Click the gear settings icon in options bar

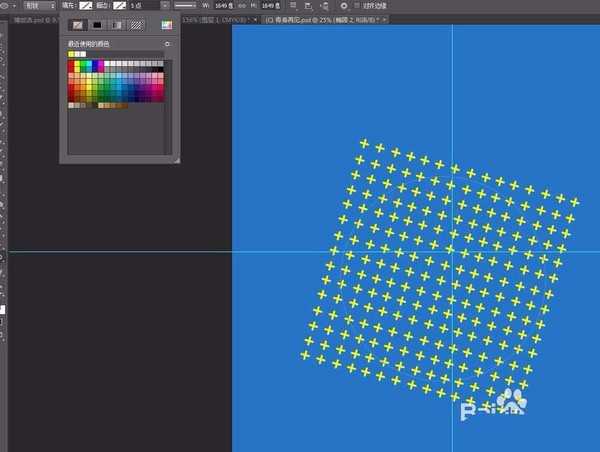coord(343,6)
